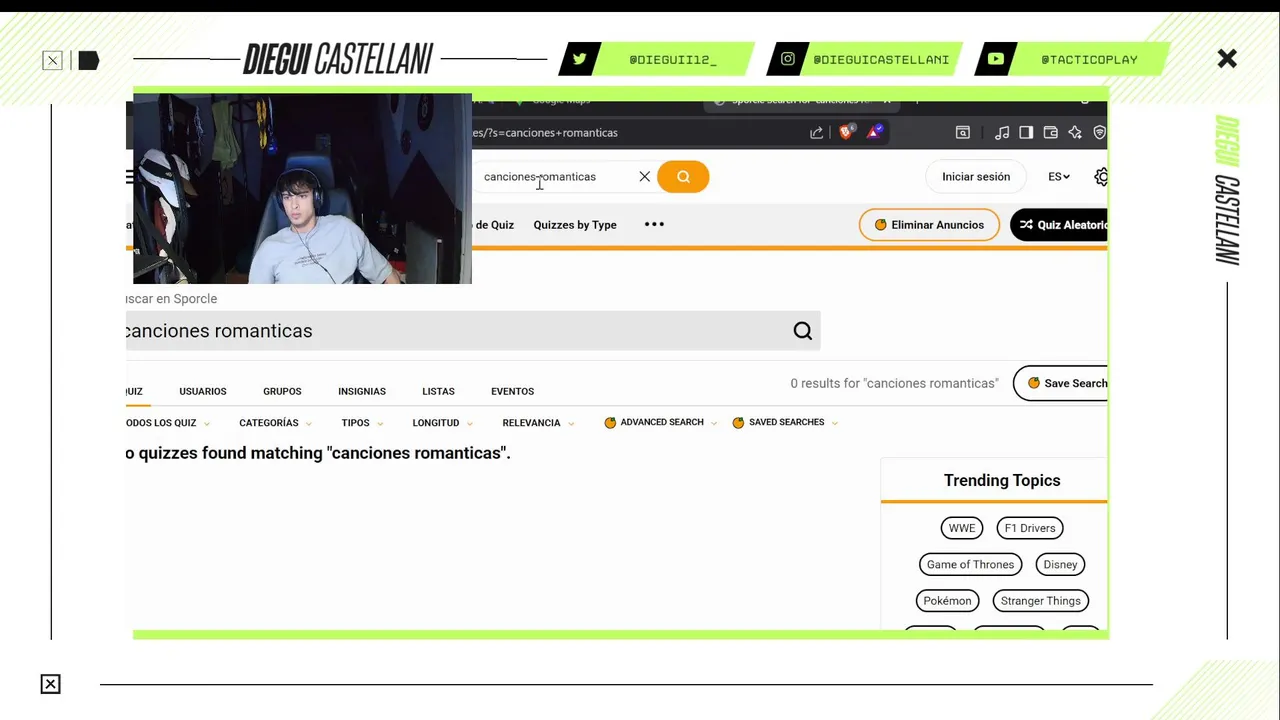
Task: Click the @TACTICOPLAY YouTube handle
Action: (1089, 60)
